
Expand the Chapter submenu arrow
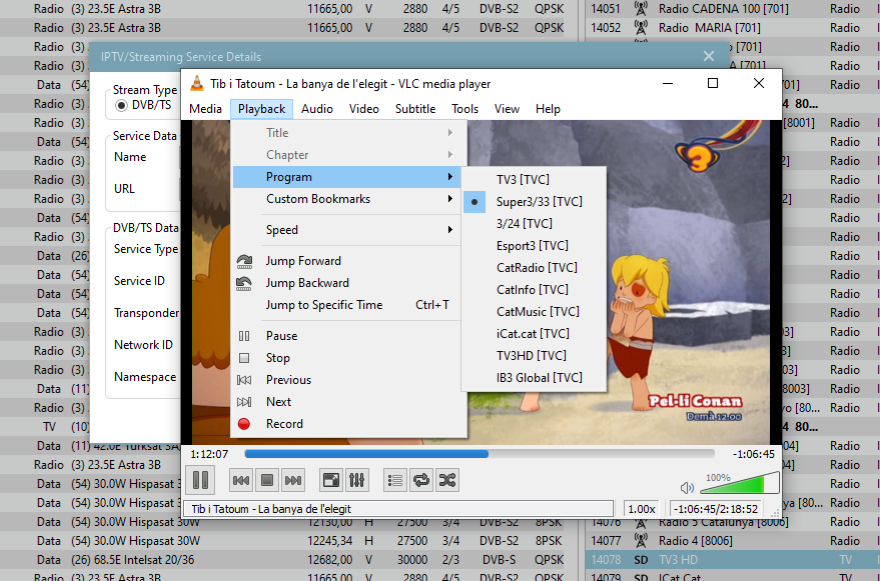[x=450, y=154]
